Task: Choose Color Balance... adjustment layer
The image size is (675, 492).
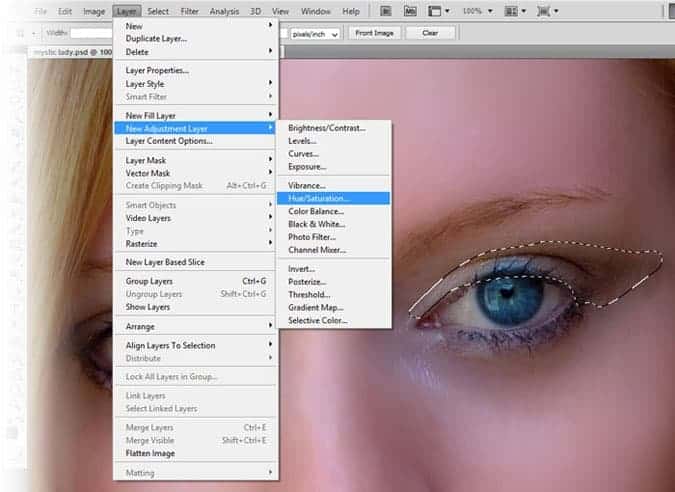Action: (x=334, y=211)
